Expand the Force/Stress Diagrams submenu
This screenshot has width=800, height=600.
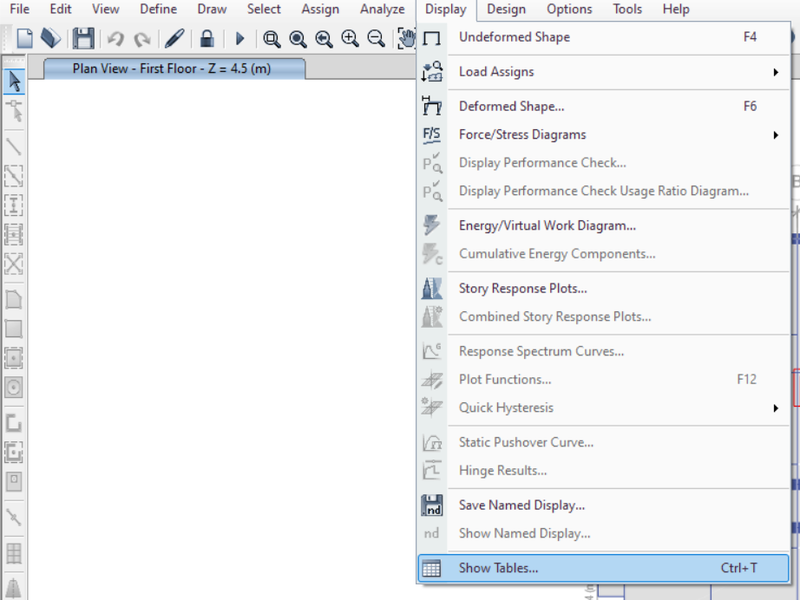pyautogui.click(x=604, y=135)
